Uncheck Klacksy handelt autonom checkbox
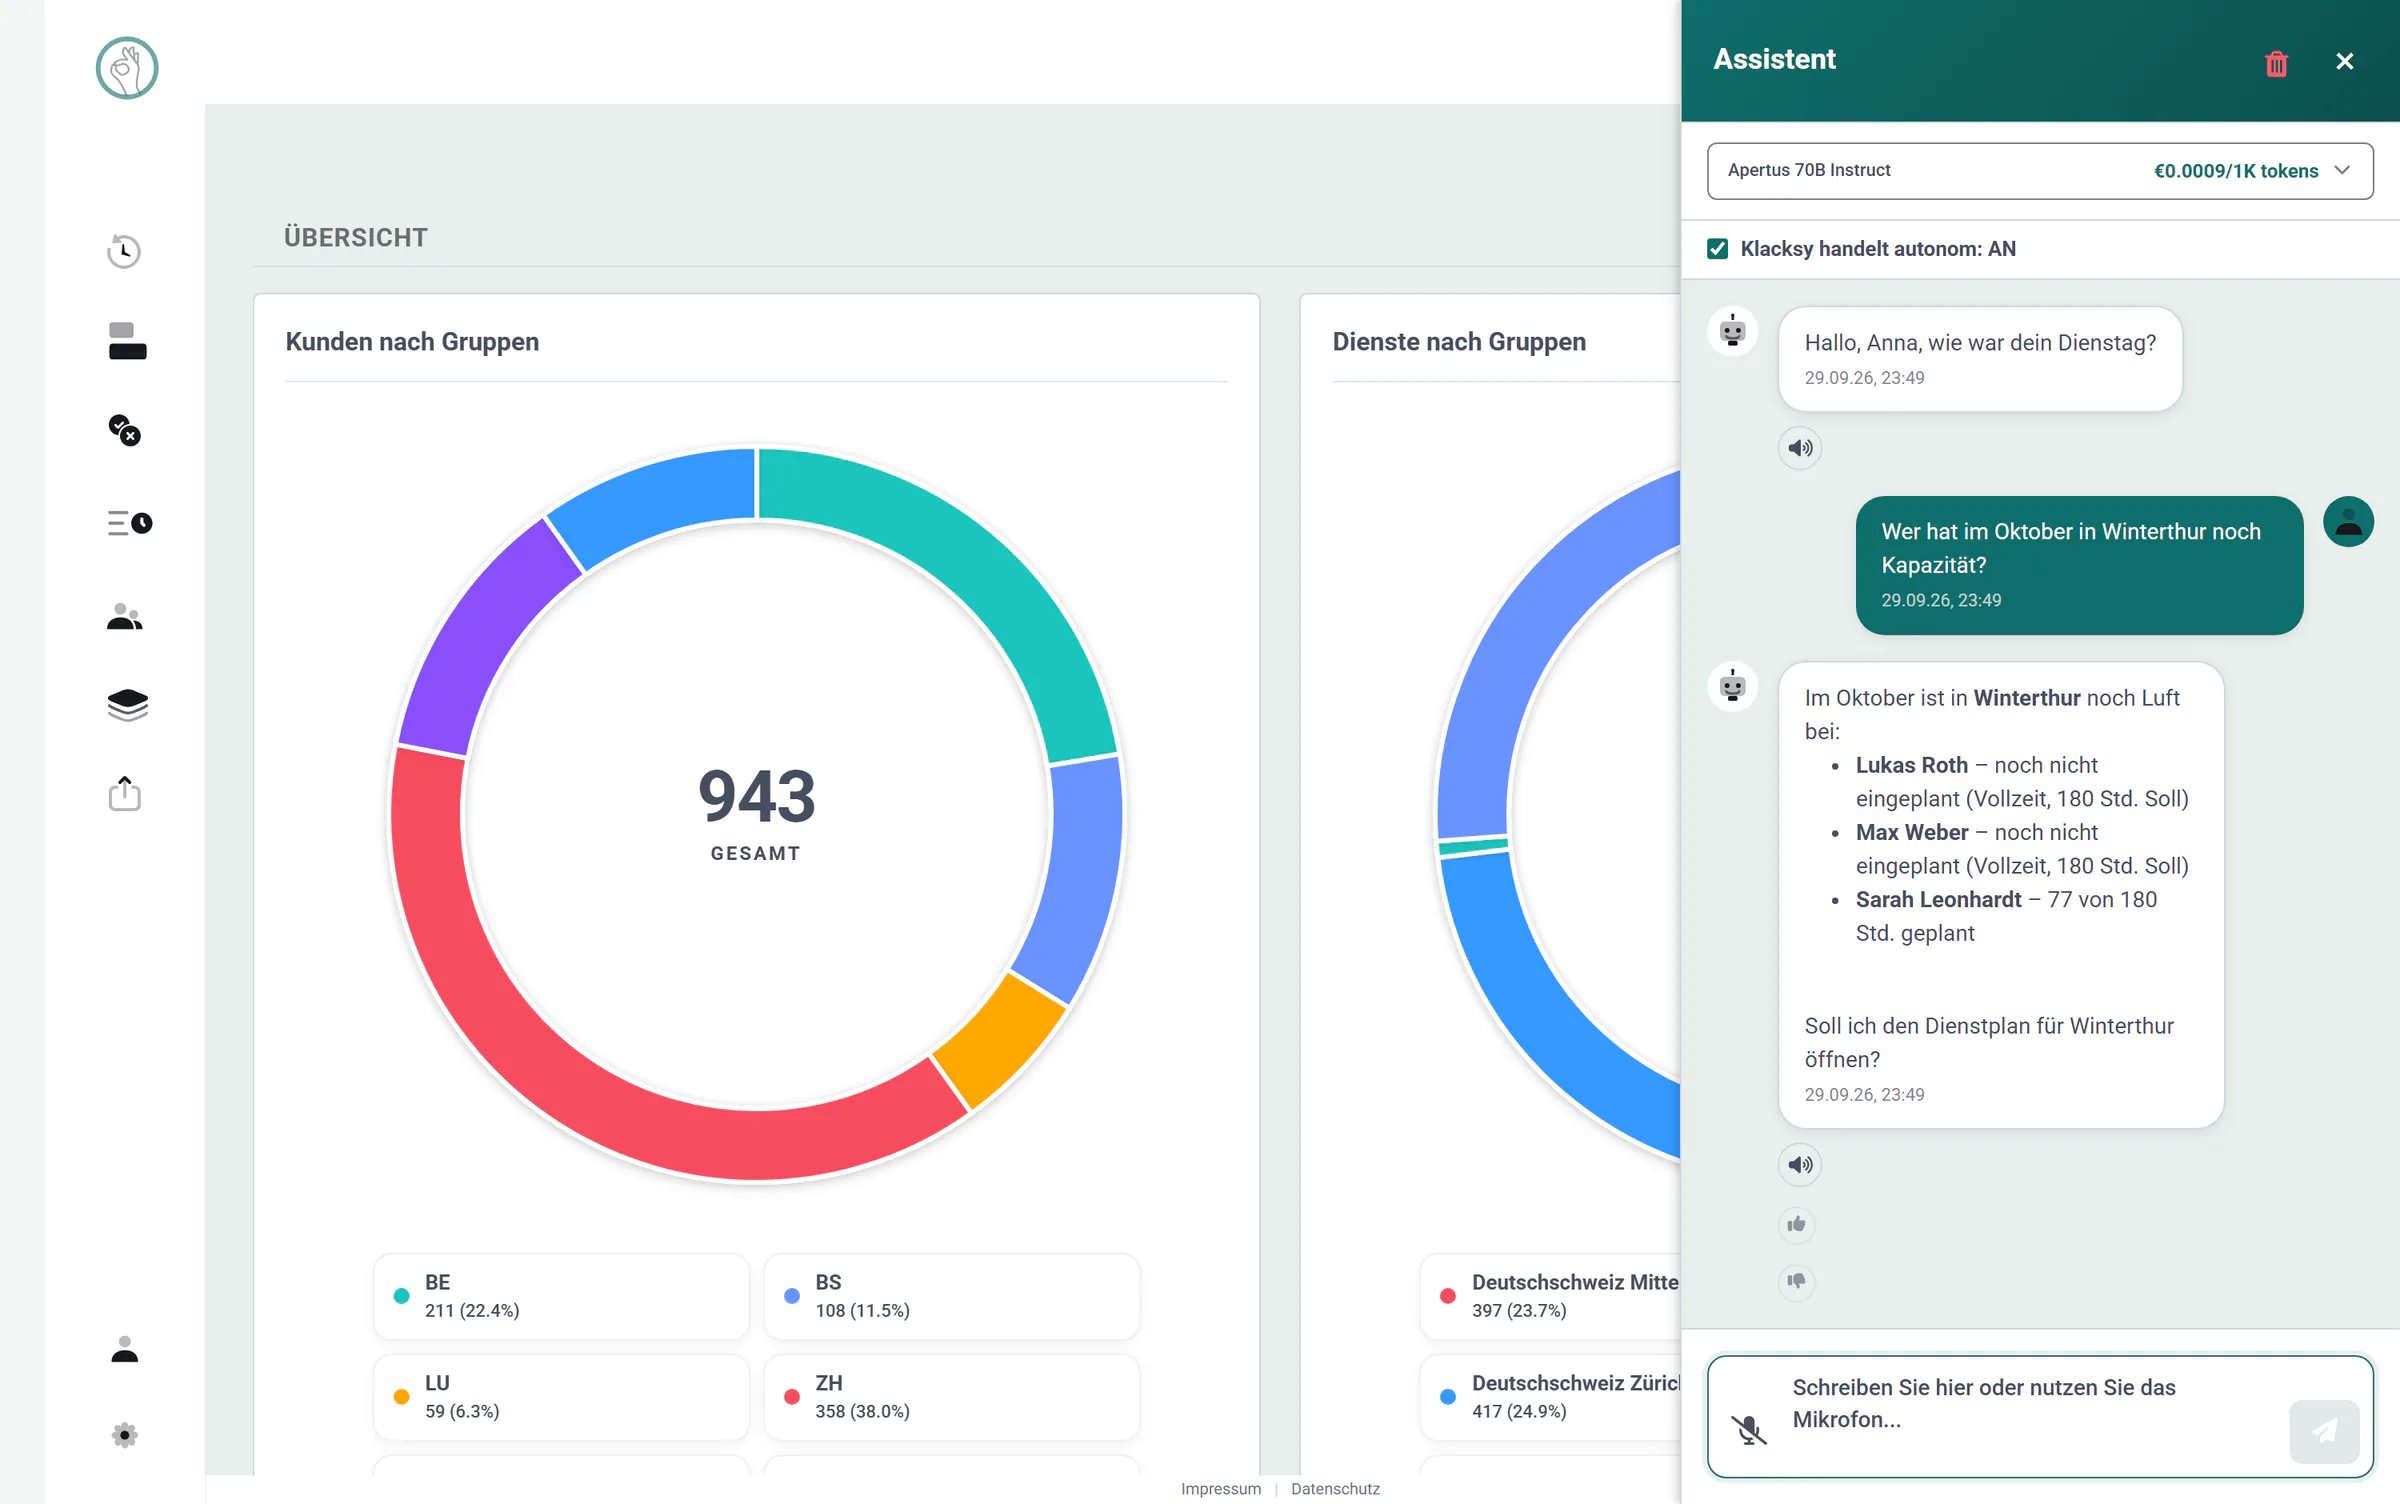Image resolution: width=2400 pixels, height=1504 pixels. pyautogui.click(x=1718, y=249)
